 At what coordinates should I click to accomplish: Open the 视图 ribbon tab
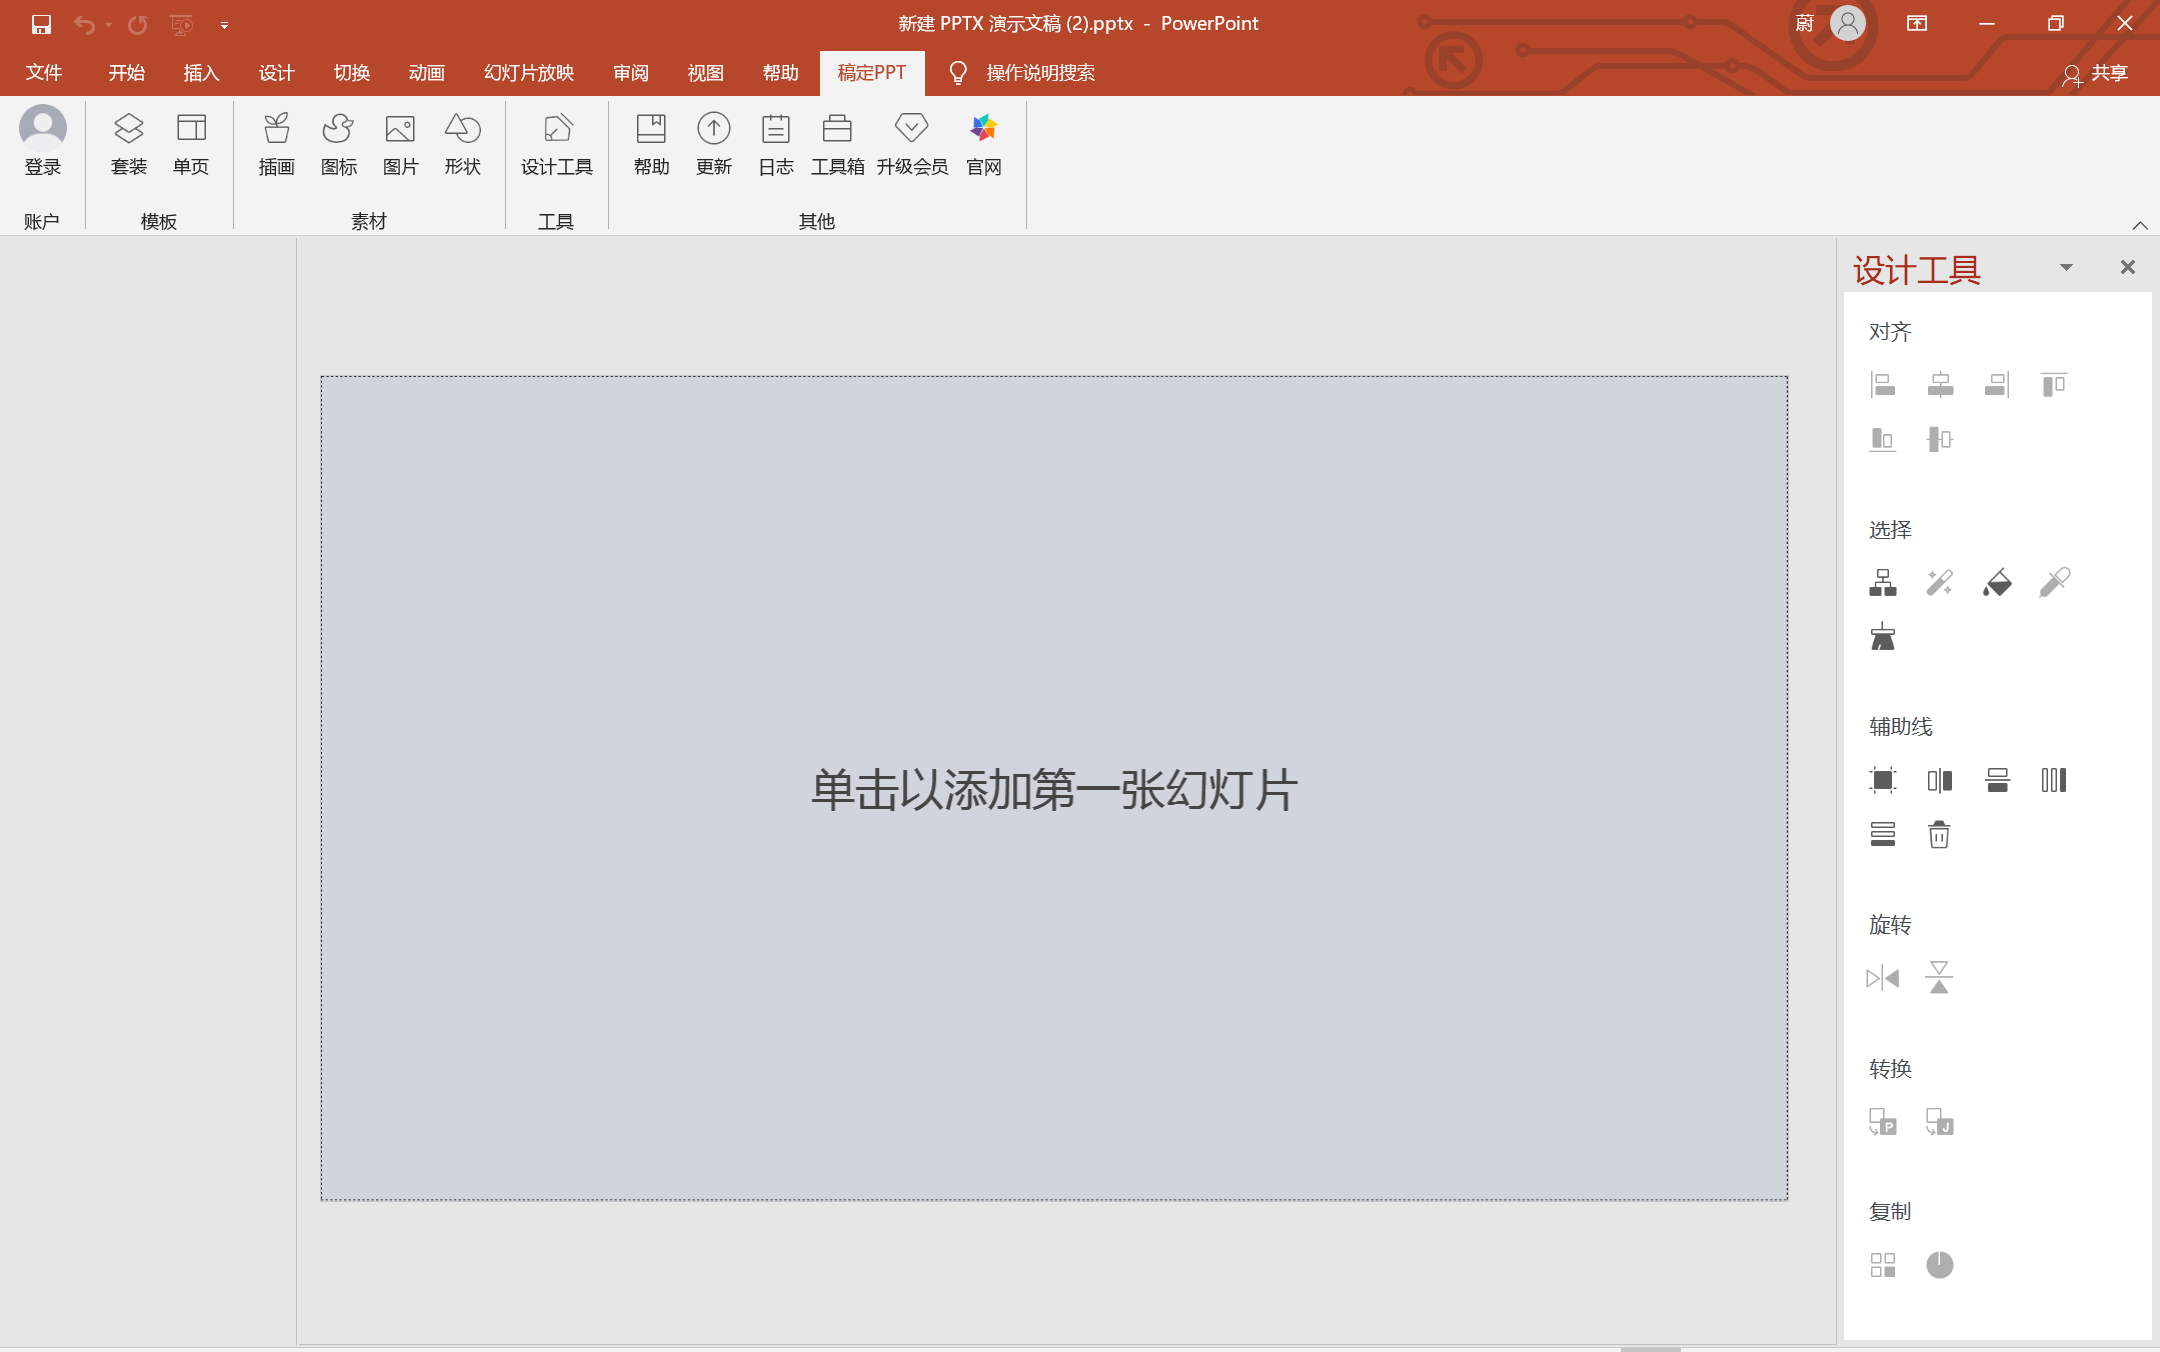(x=704, y=72)
